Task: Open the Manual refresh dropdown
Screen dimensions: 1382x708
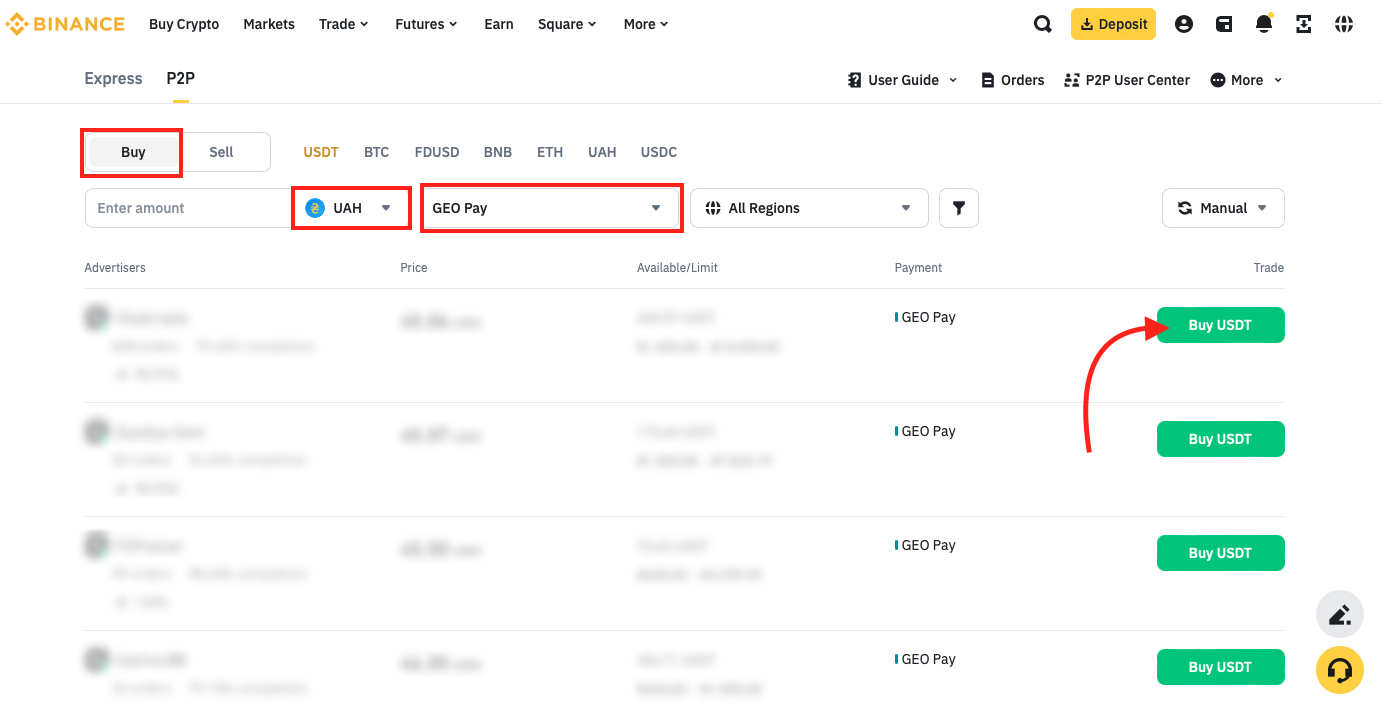Action: pyautogui.click(x=1223, y=208)
